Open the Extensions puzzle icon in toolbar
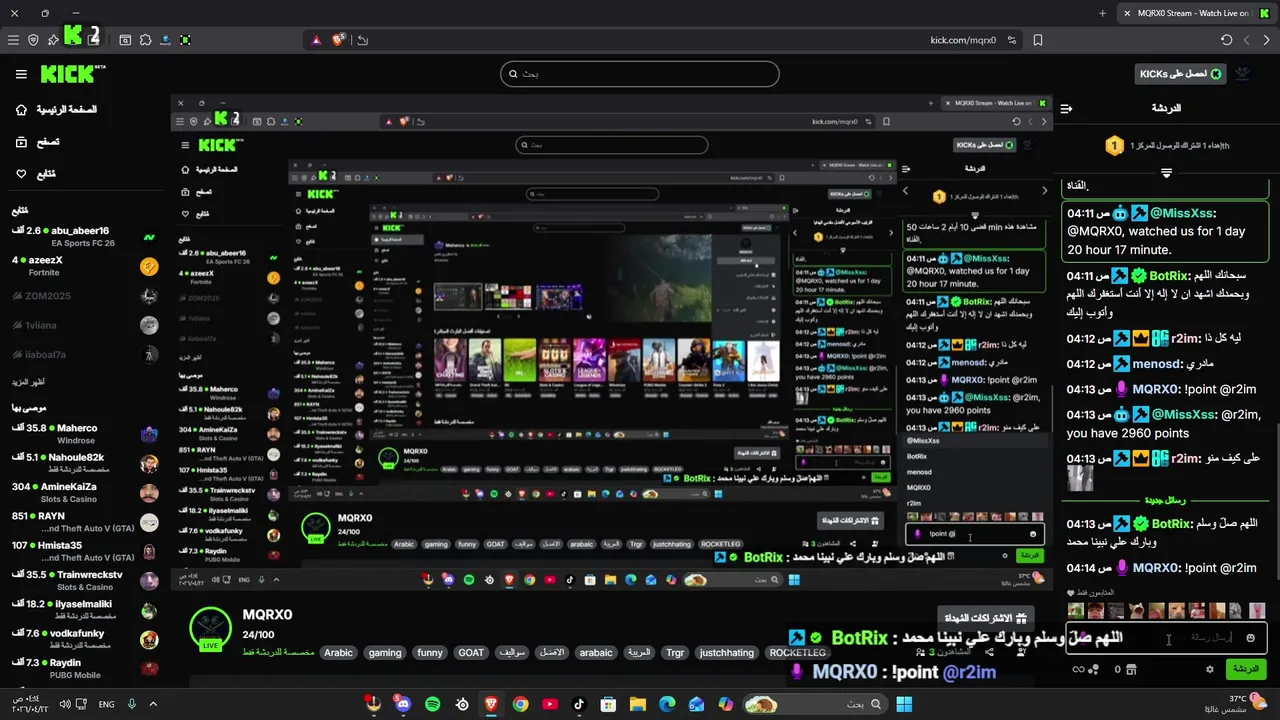Image resolution: width=1280 pixels, height=720 pixels. click(145, 40)
